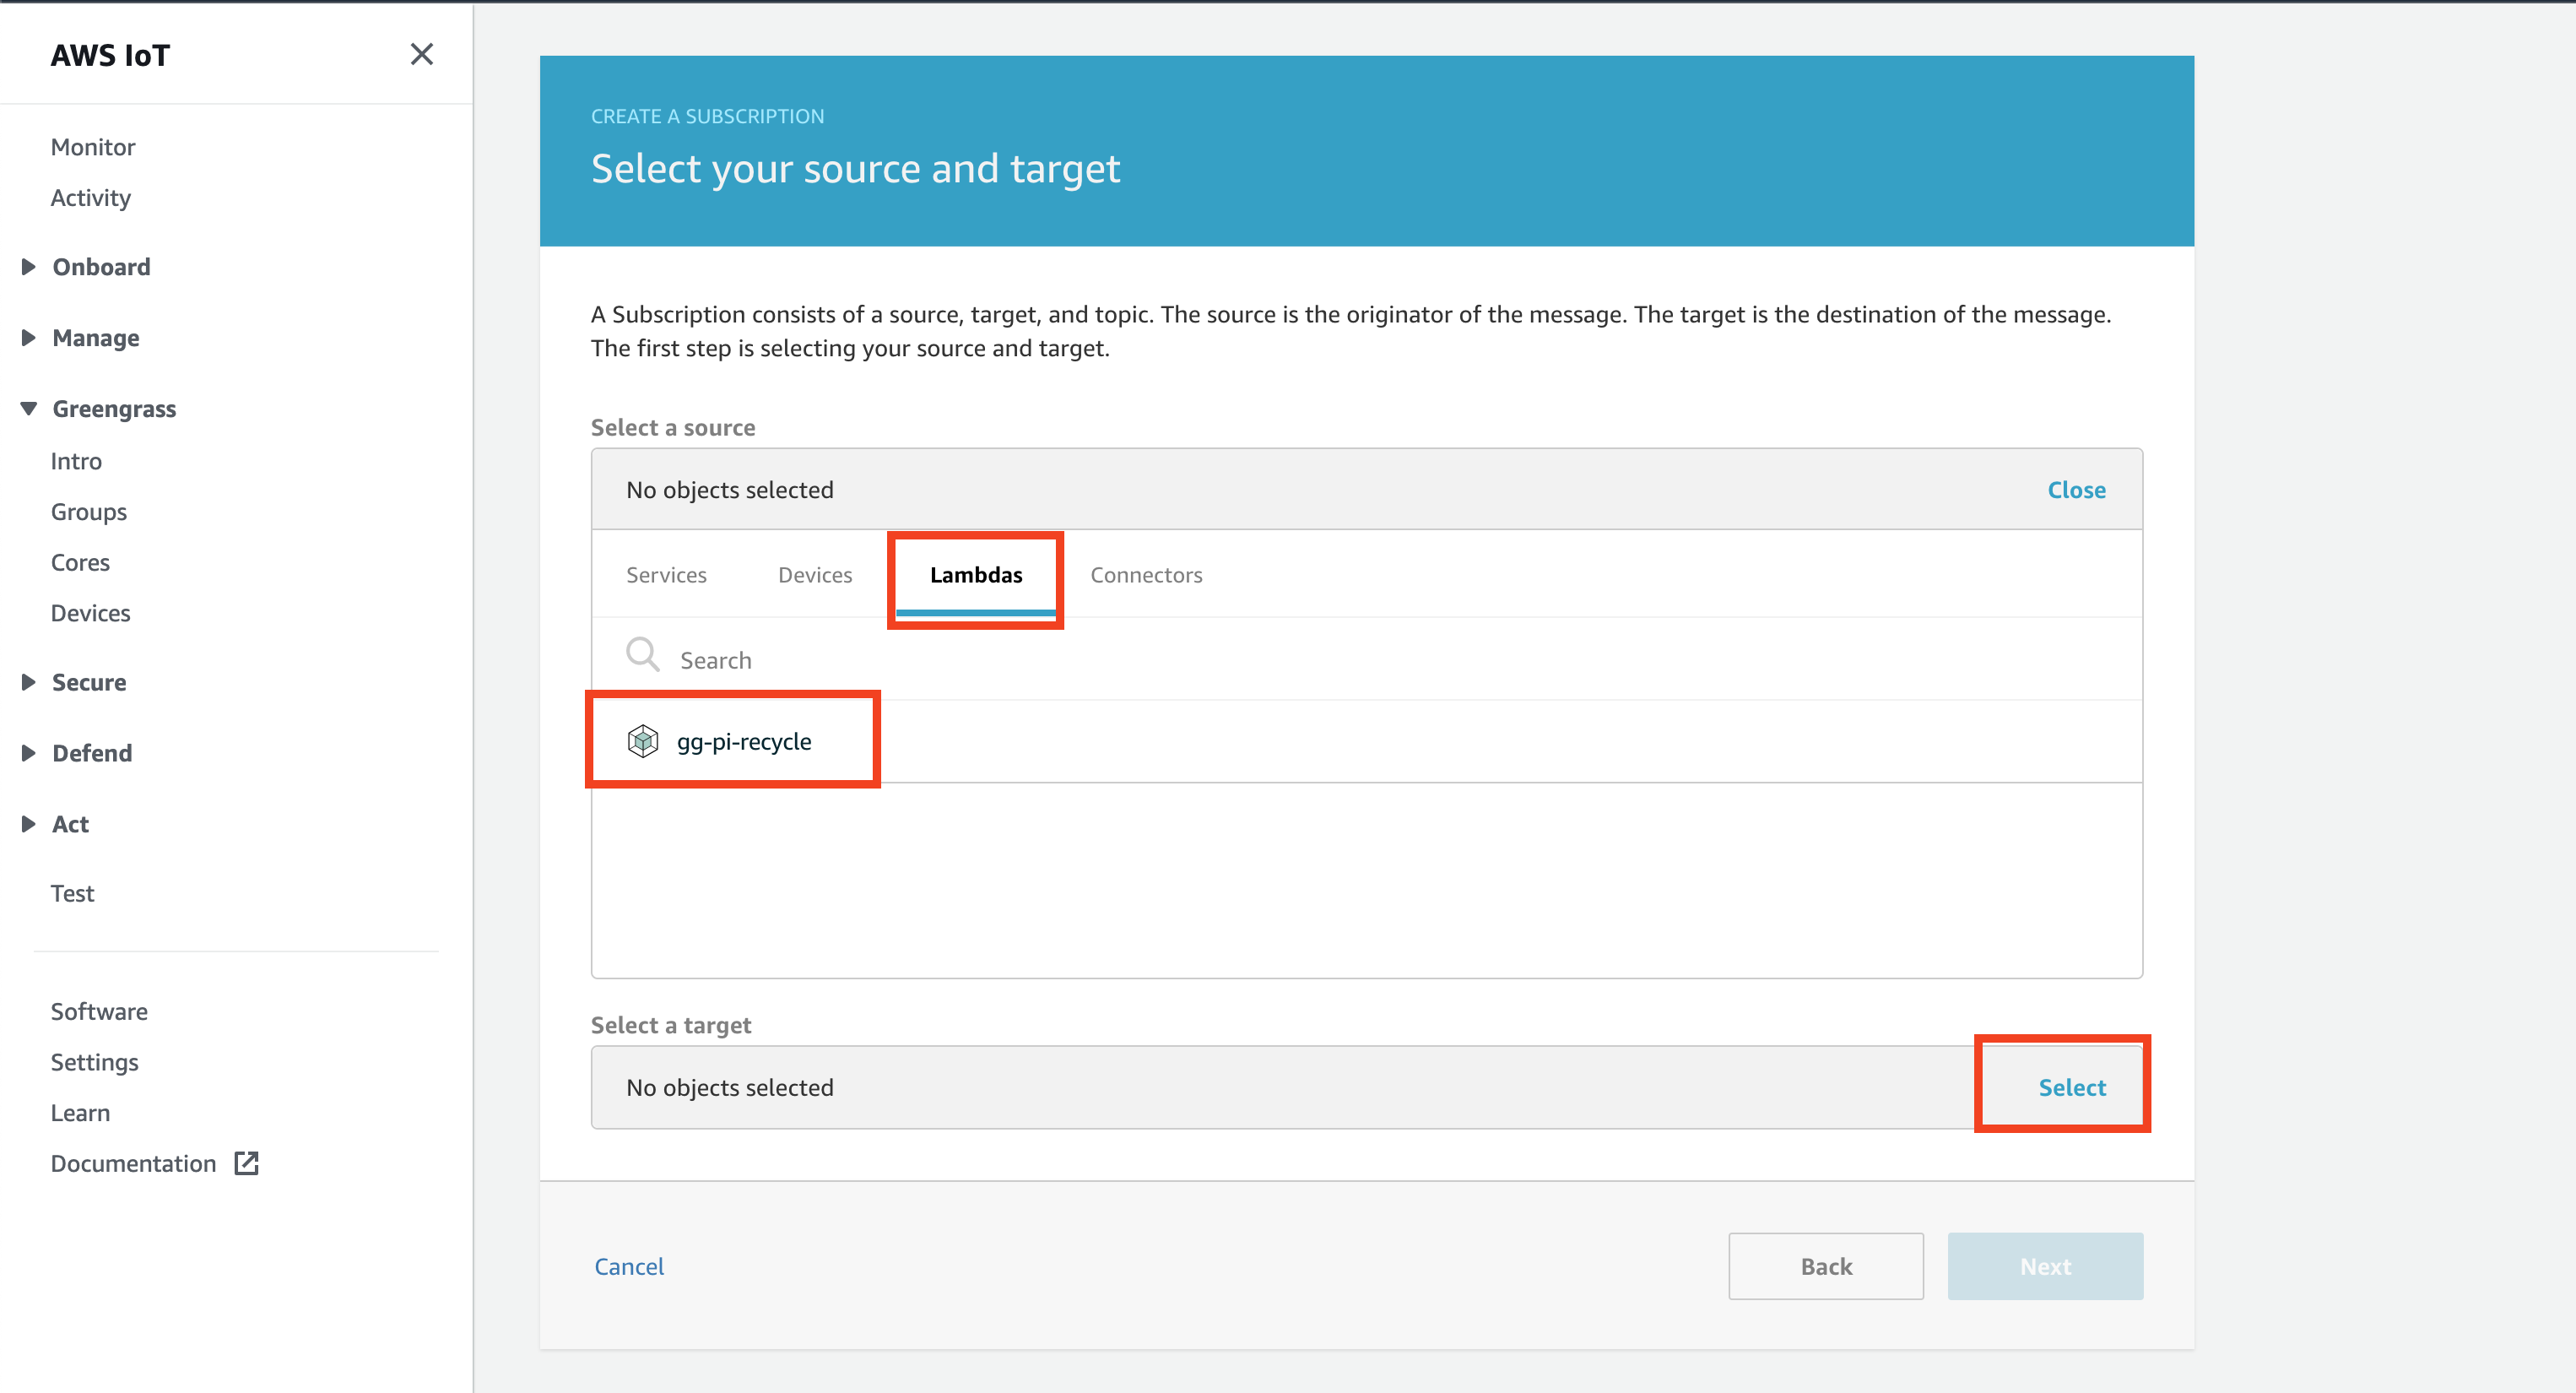Open the Software page
The width and height of the screenshot is (2576, 1393).
click(x=99, y=1011)
